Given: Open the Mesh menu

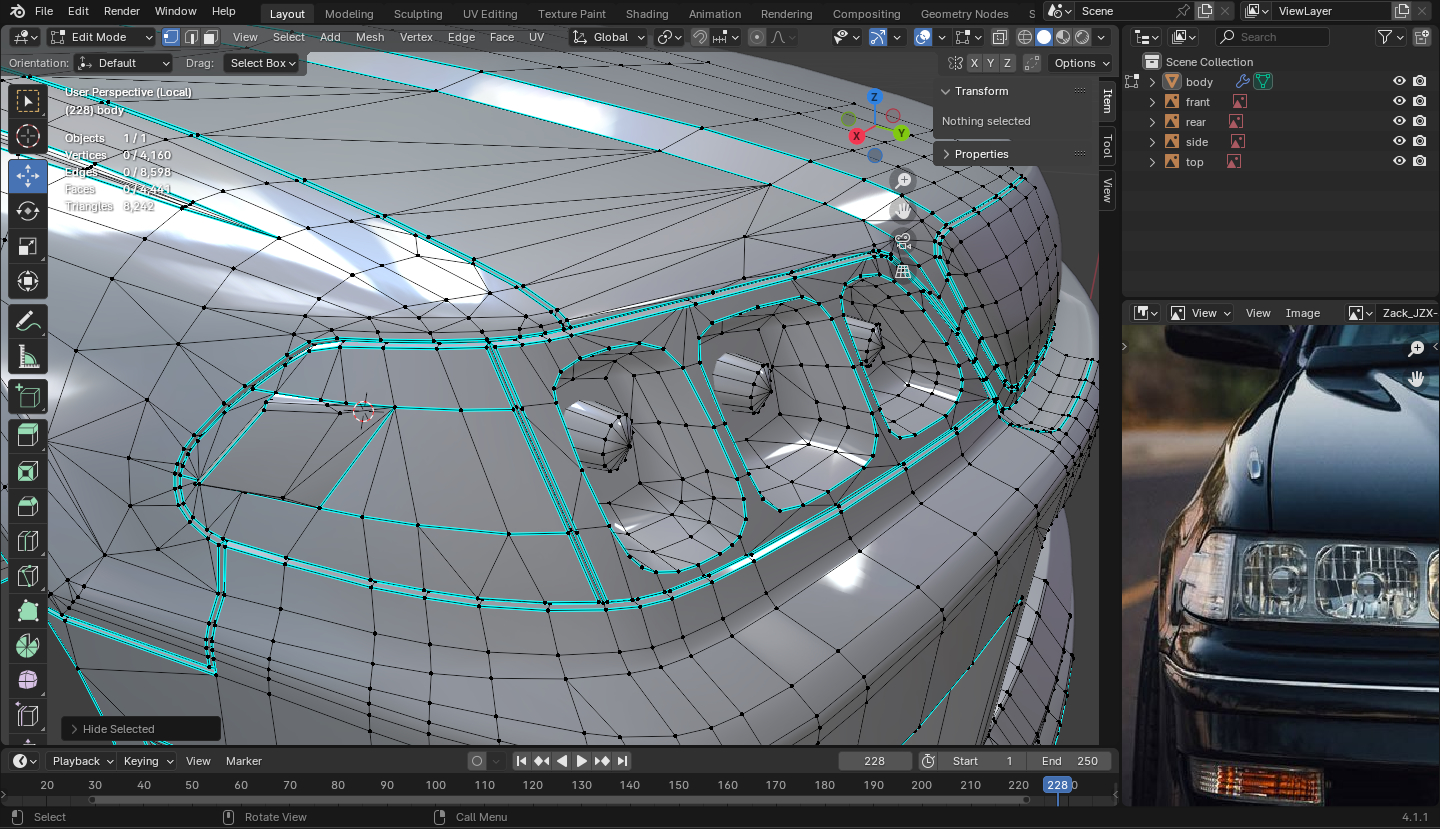Looking at the screenshot, I should coord(369,37).
